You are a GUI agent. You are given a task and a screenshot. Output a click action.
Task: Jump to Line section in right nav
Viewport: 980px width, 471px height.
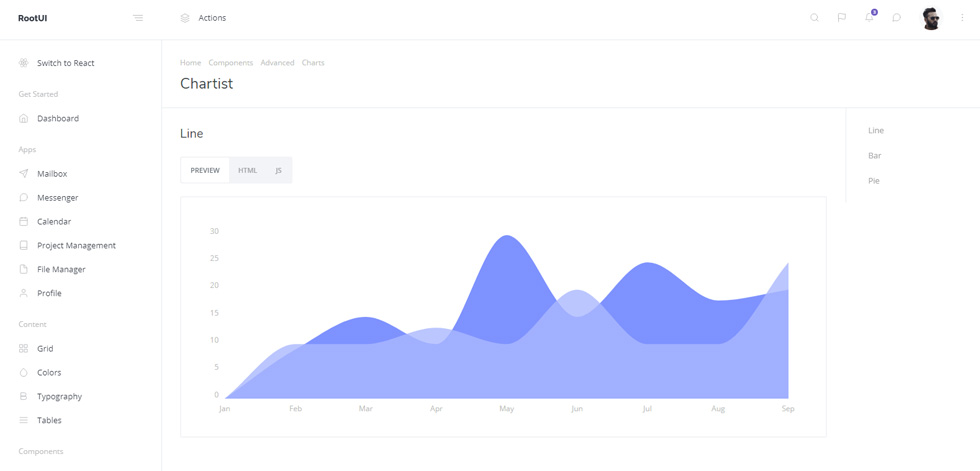click(x=876, y=131)
